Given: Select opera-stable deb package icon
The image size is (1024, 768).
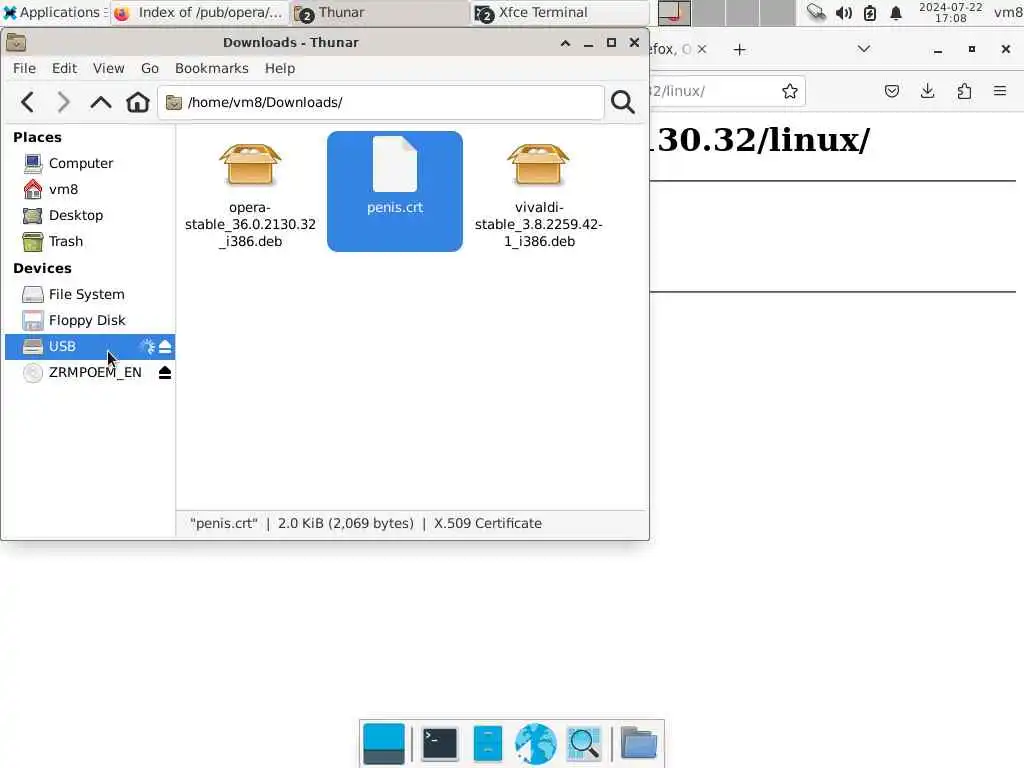Looking at the screenshot, I should pos(250,165).
